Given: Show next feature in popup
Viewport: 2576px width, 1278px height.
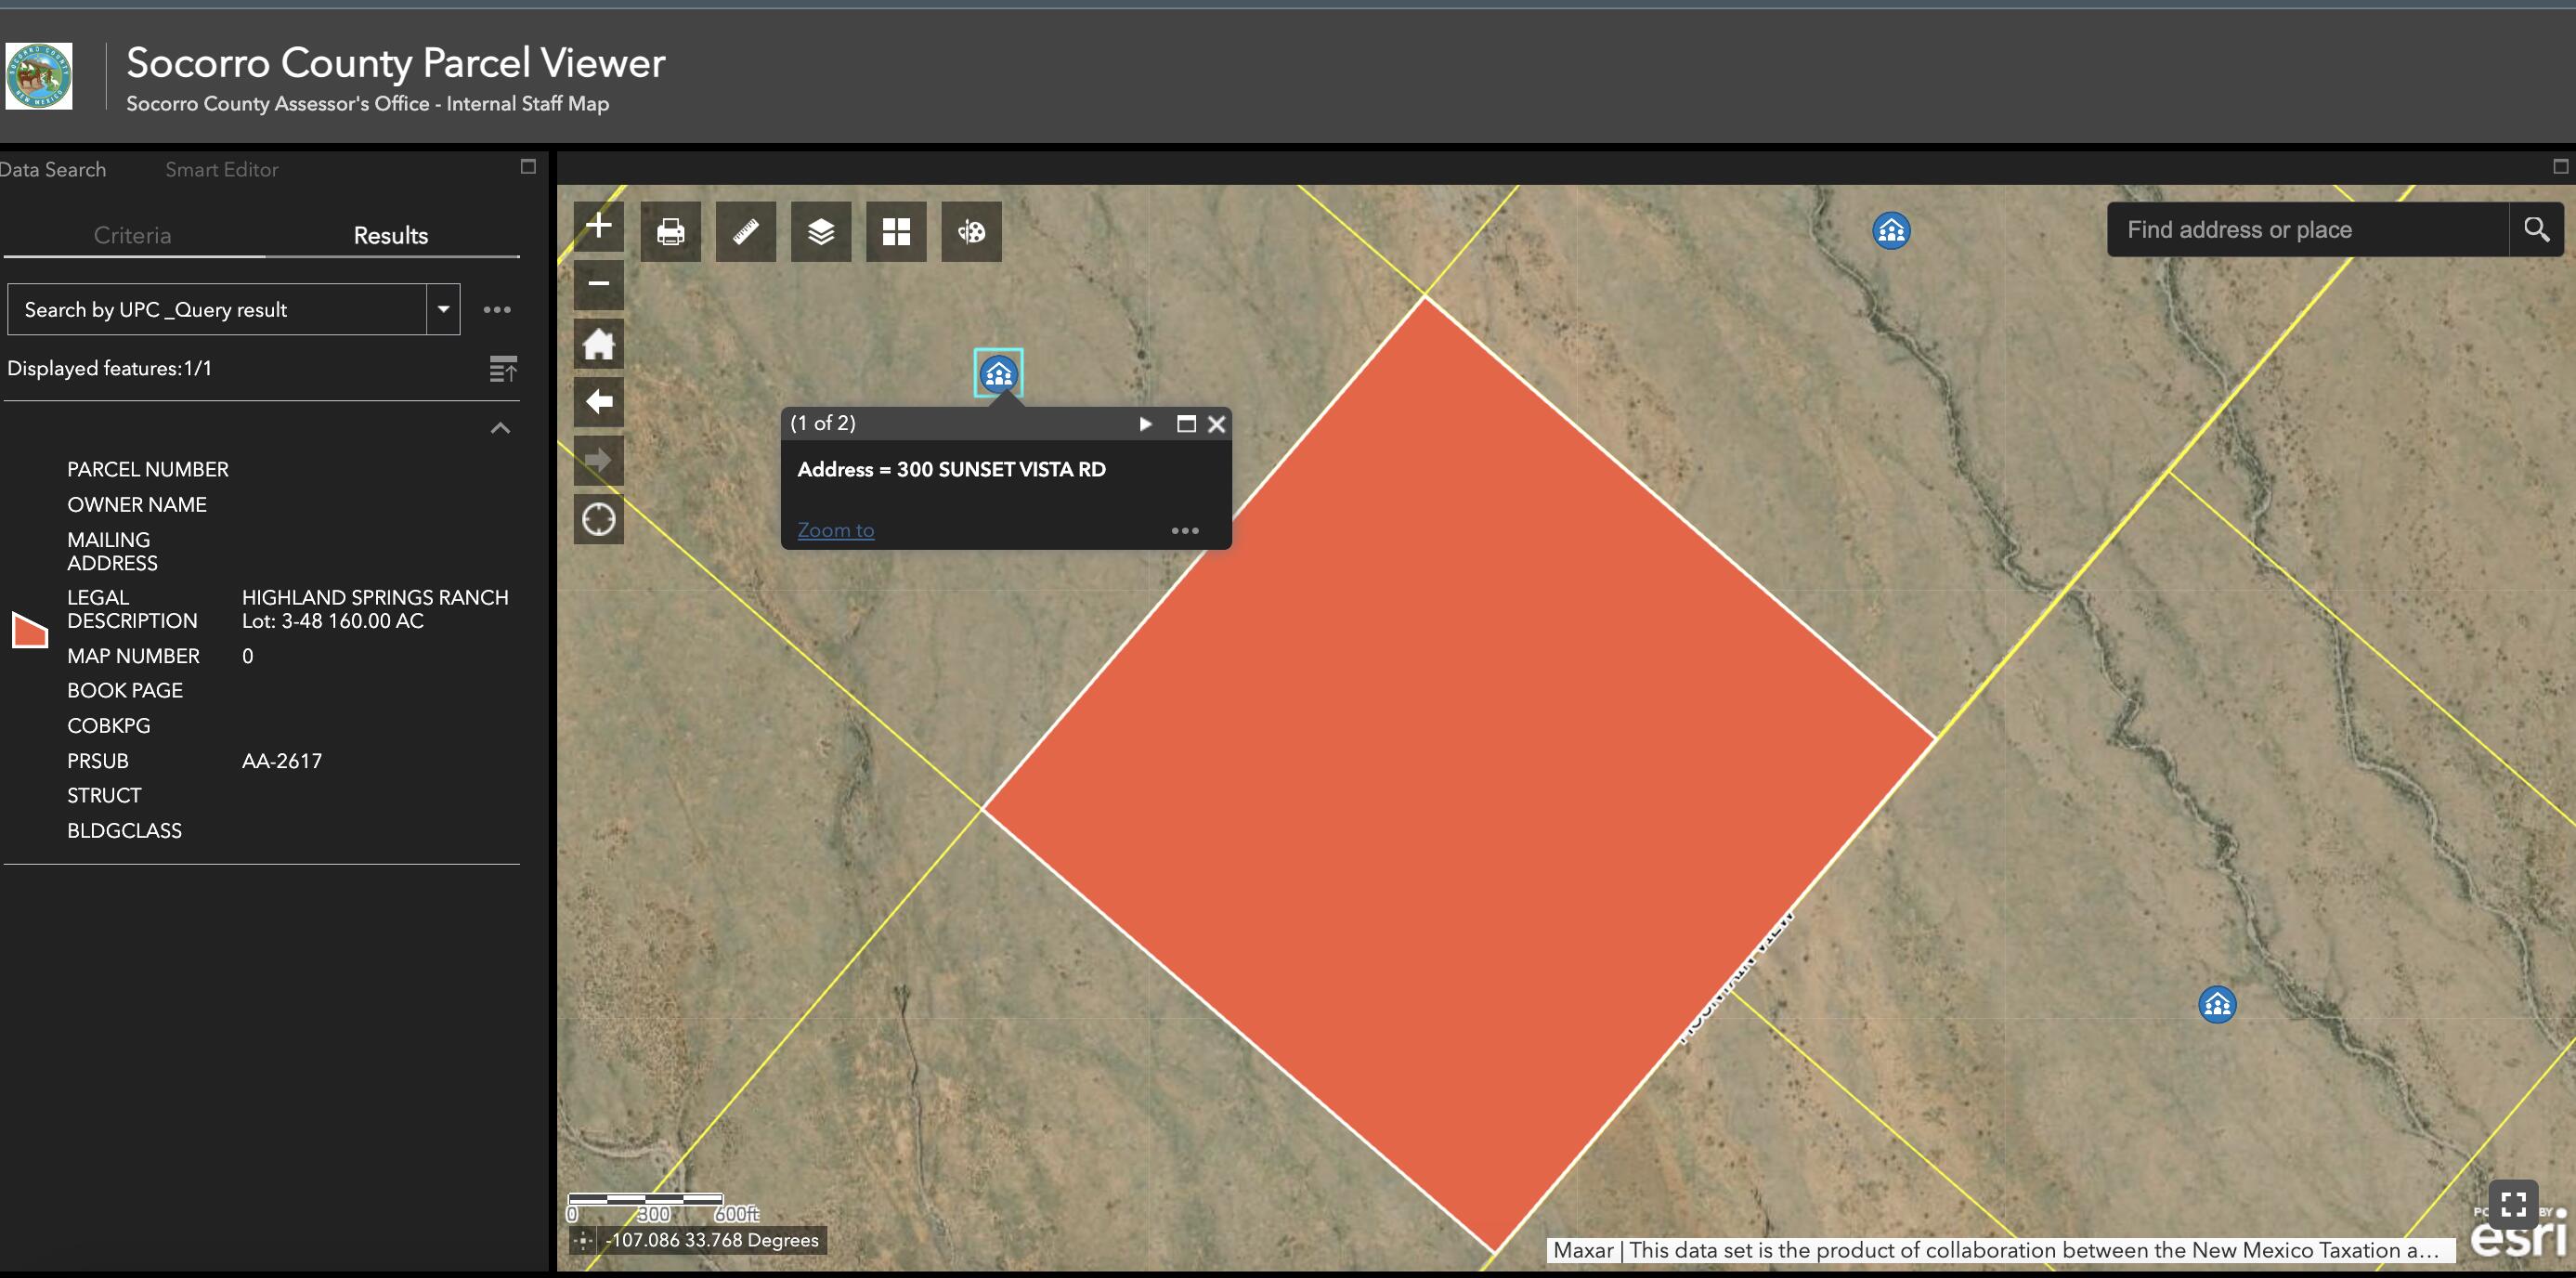Looking at the screenshot, I should click(1145, 424).
